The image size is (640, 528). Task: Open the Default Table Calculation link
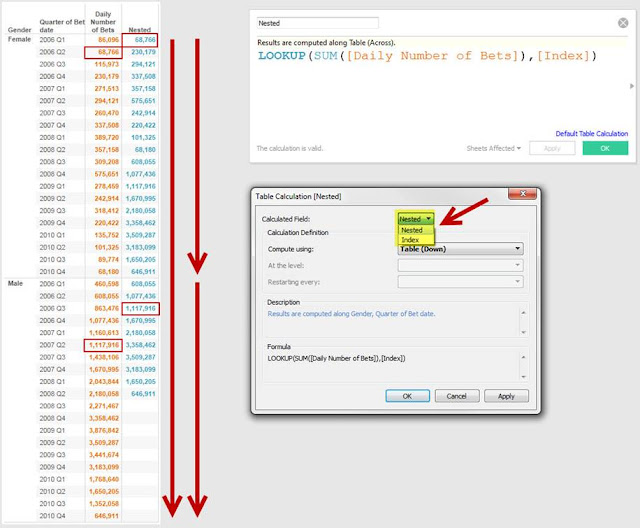(x=591, y=133)
